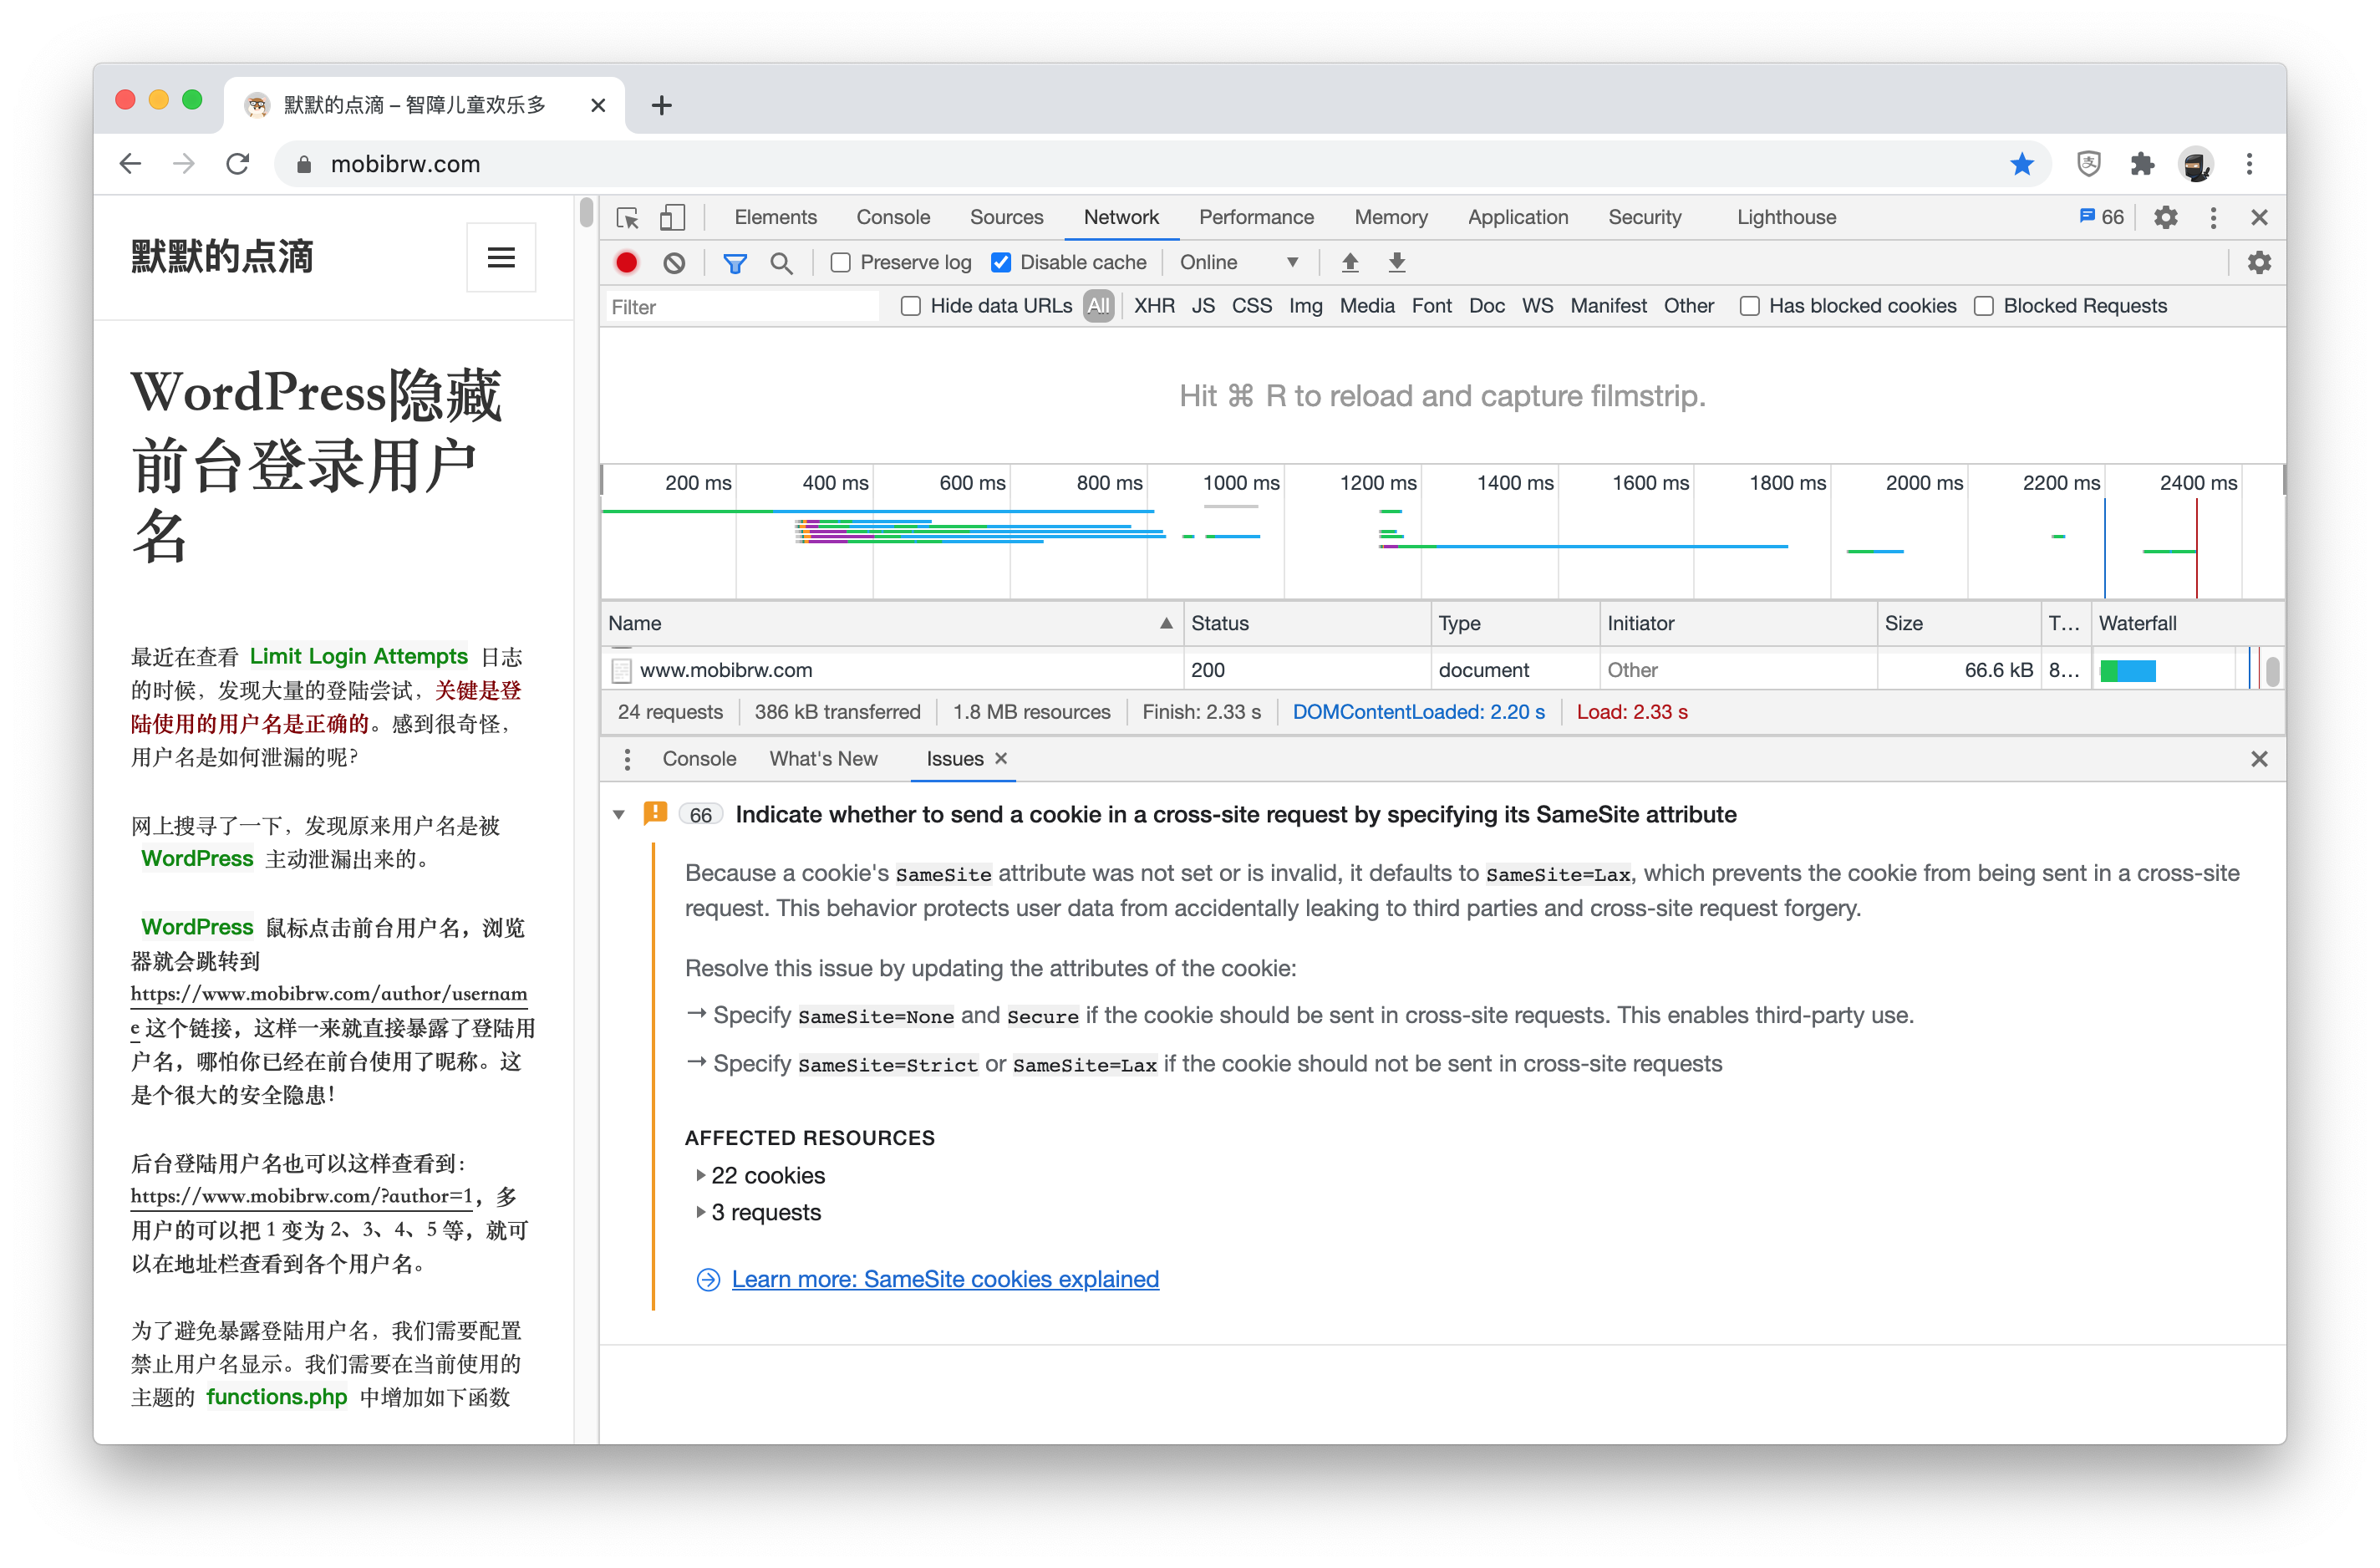Toggle the network filter funnel
Image resolution: width=2380 pixels, height=1568 pixels.
click(734, 262)
